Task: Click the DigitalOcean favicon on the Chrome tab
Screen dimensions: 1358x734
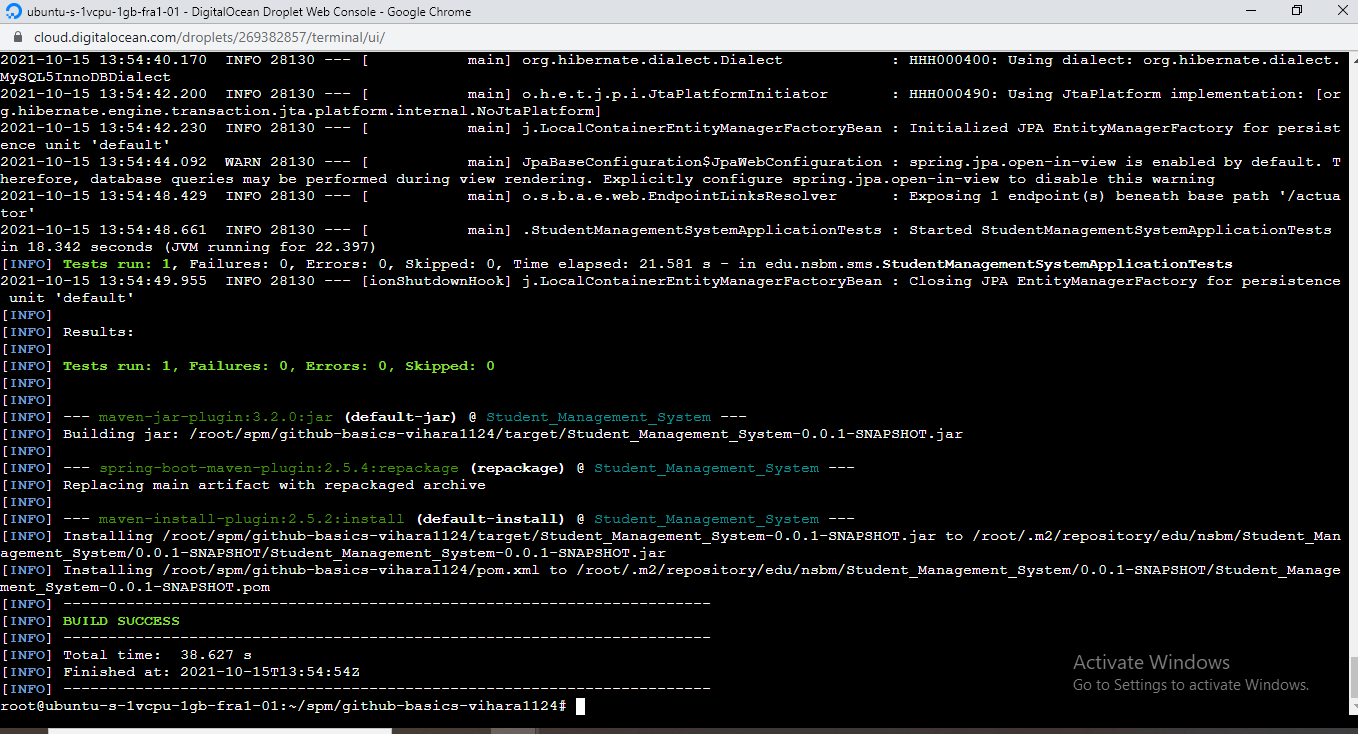Action: [x=14, y=11]
